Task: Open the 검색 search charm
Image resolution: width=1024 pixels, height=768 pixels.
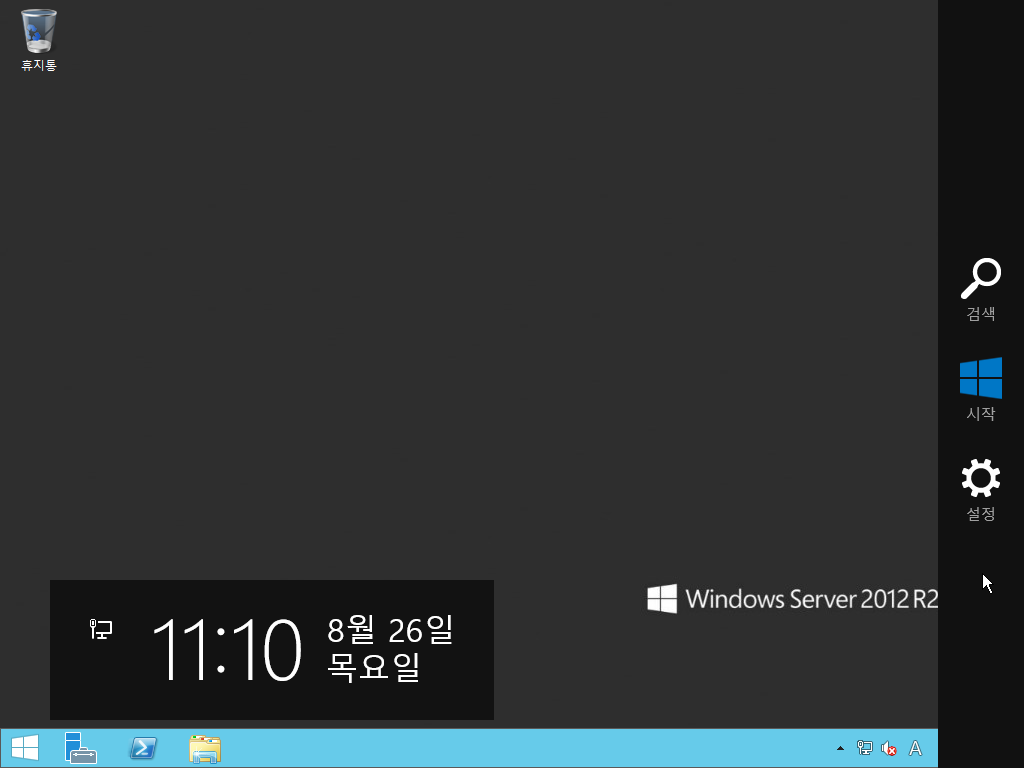Action: (x=980, y=289)
